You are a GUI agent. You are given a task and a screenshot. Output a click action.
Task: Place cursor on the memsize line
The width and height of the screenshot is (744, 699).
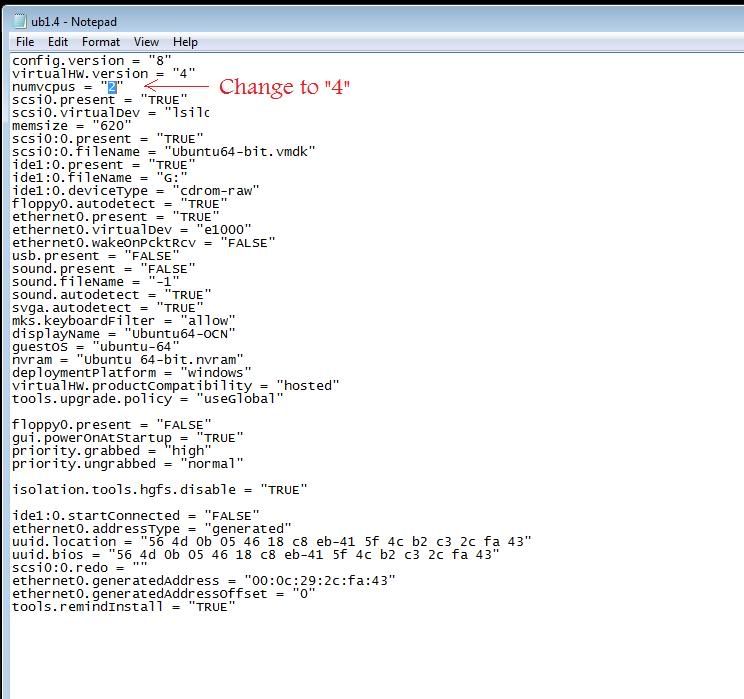[x=71, y=126]
